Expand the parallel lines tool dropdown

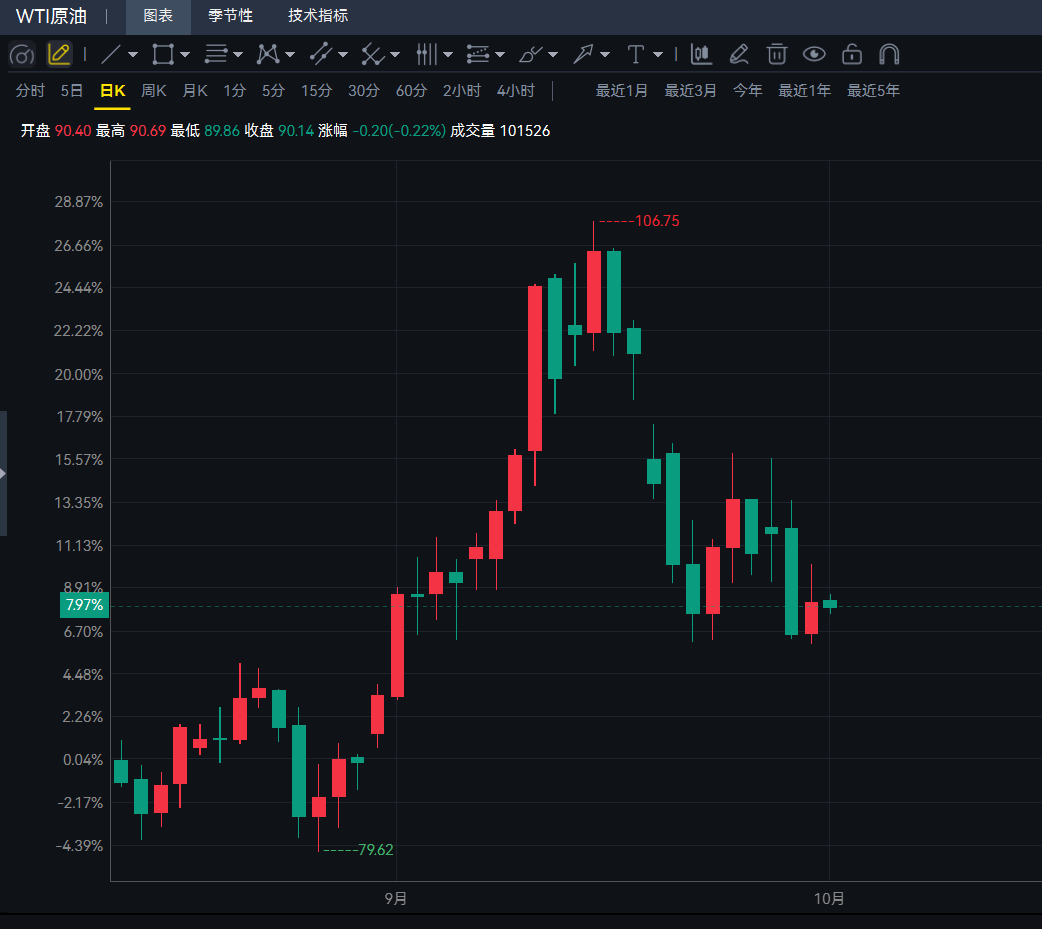pos(238,55)
